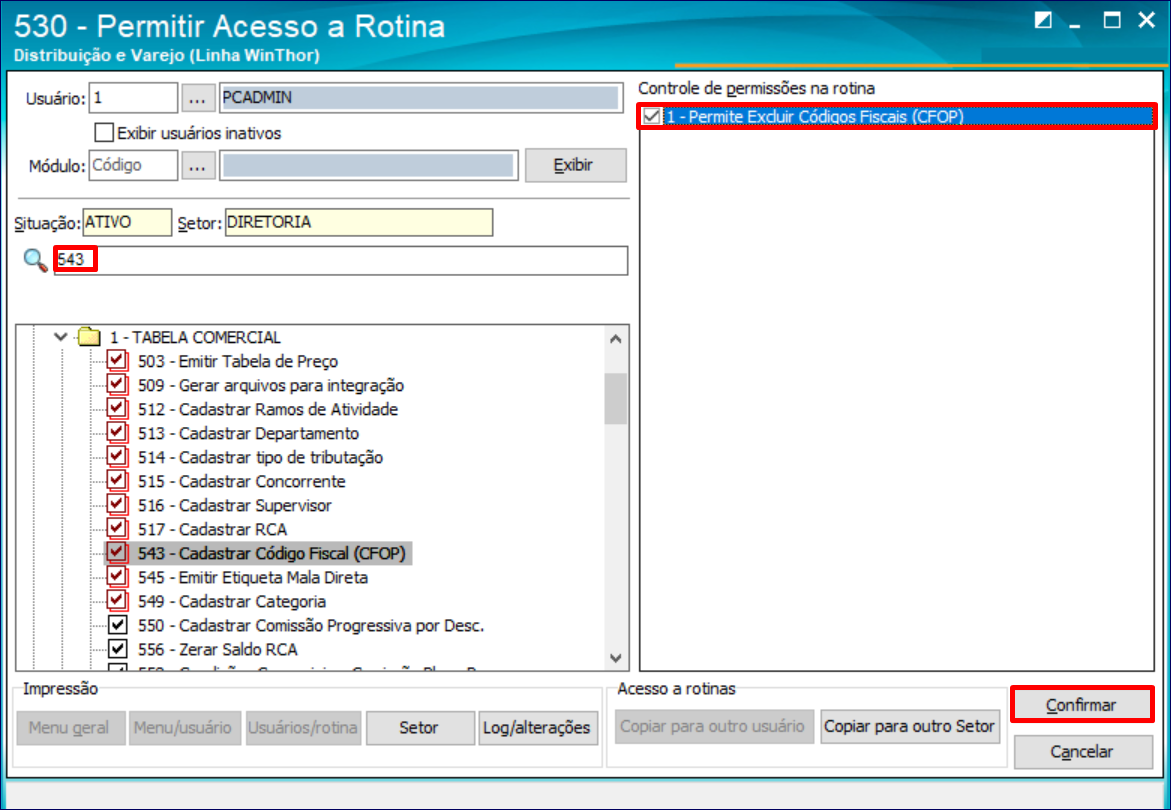Toggle checkbox for 543 Cadastrar Código Fiscal
The image size is (1171, 810).
(117, 552)
